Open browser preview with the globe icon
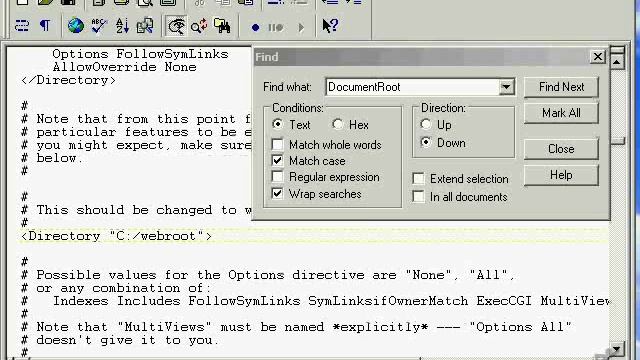 76,27
